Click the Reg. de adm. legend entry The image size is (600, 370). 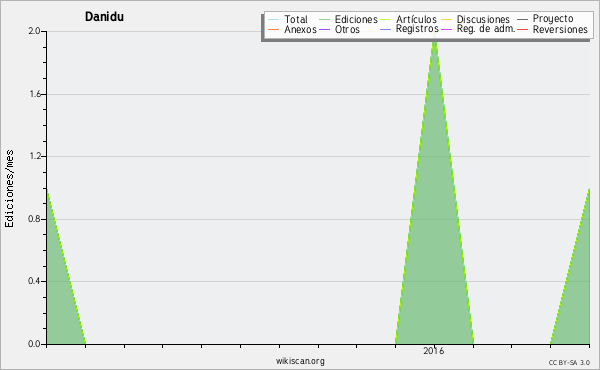coord(478,29)
